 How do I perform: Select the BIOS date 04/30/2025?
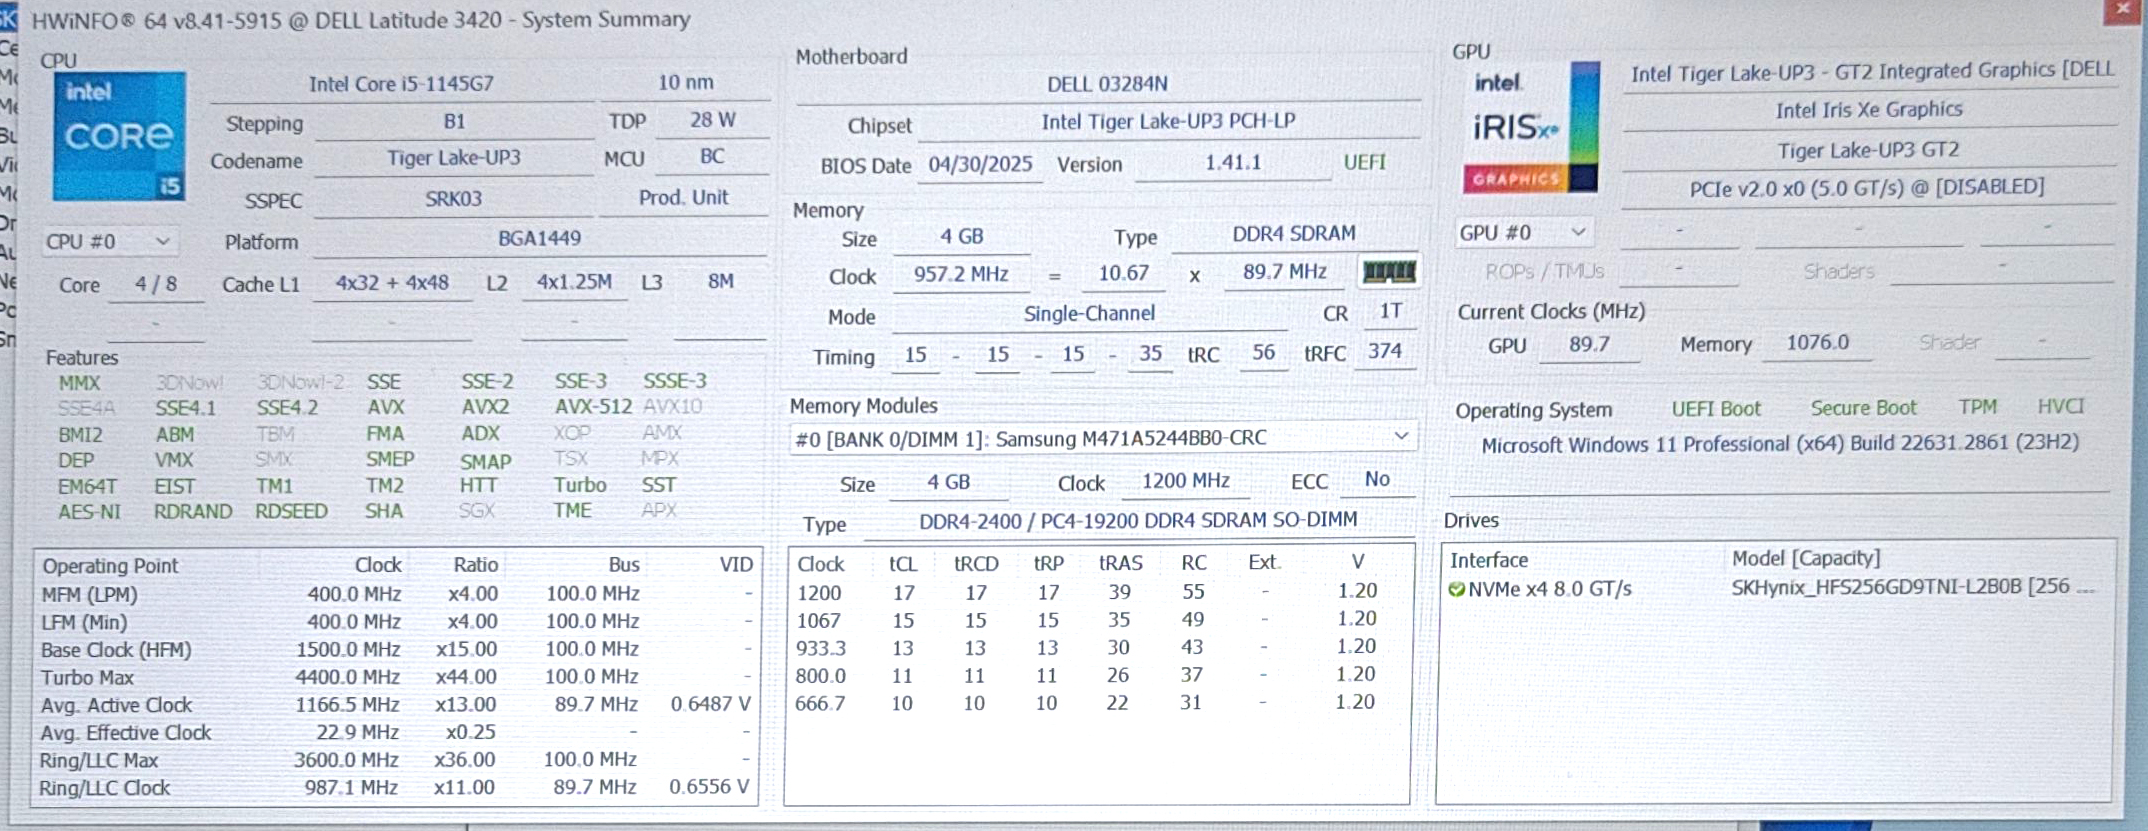pyautogui.click(x=980, y=164)
